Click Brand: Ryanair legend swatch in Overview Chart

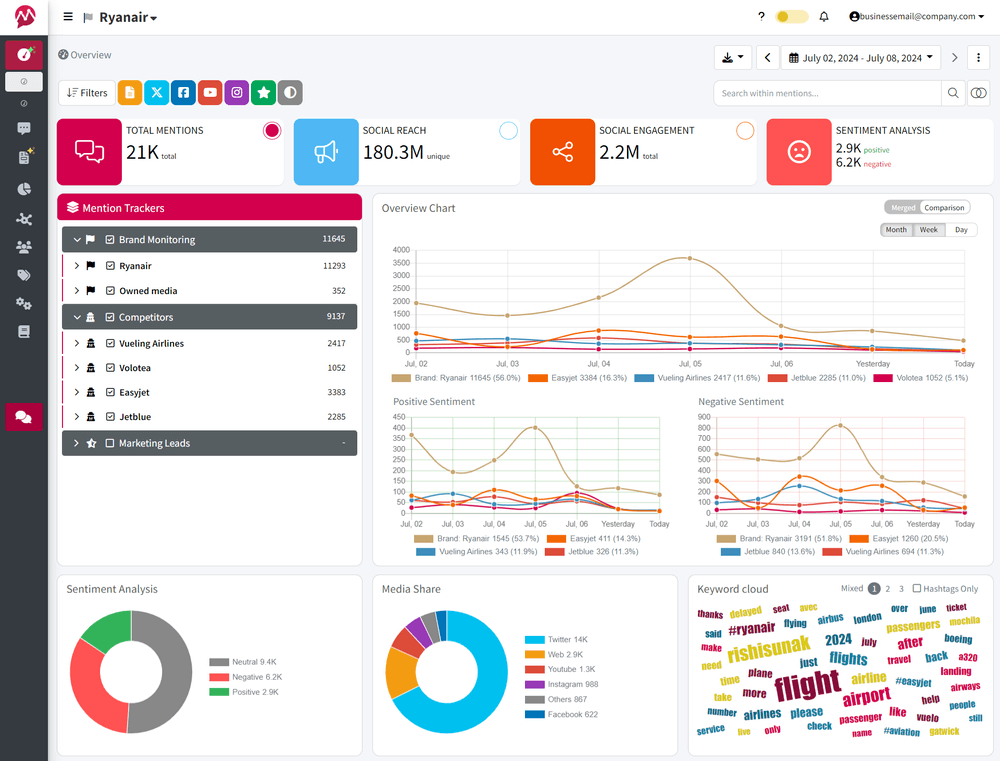[x=401, y=378]
